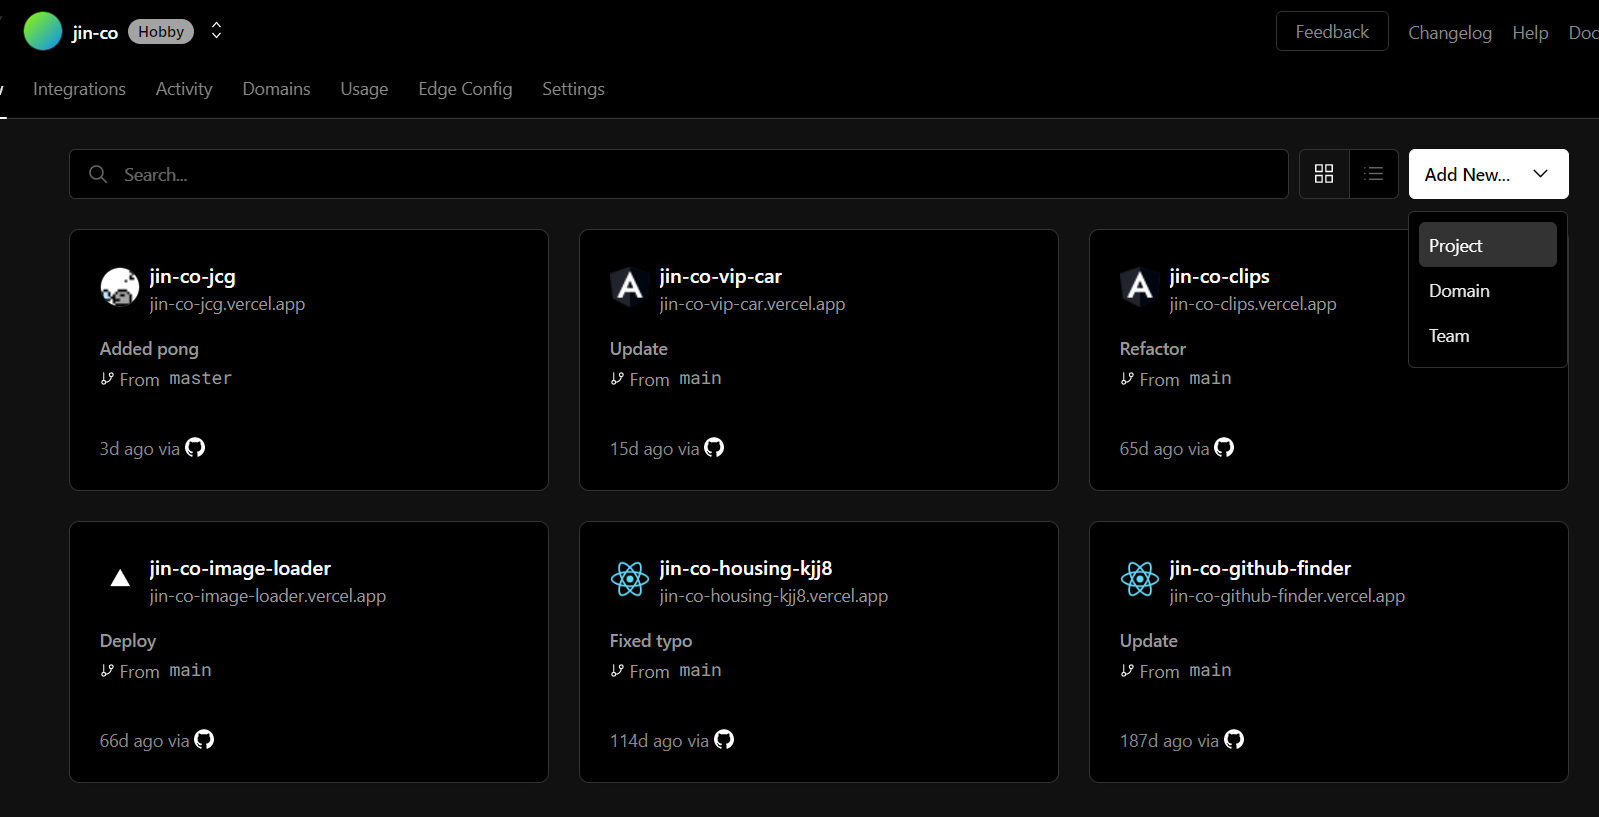Open the jin-co-vip-car project title
The image size is (1599, 817).
pos(720,276)
